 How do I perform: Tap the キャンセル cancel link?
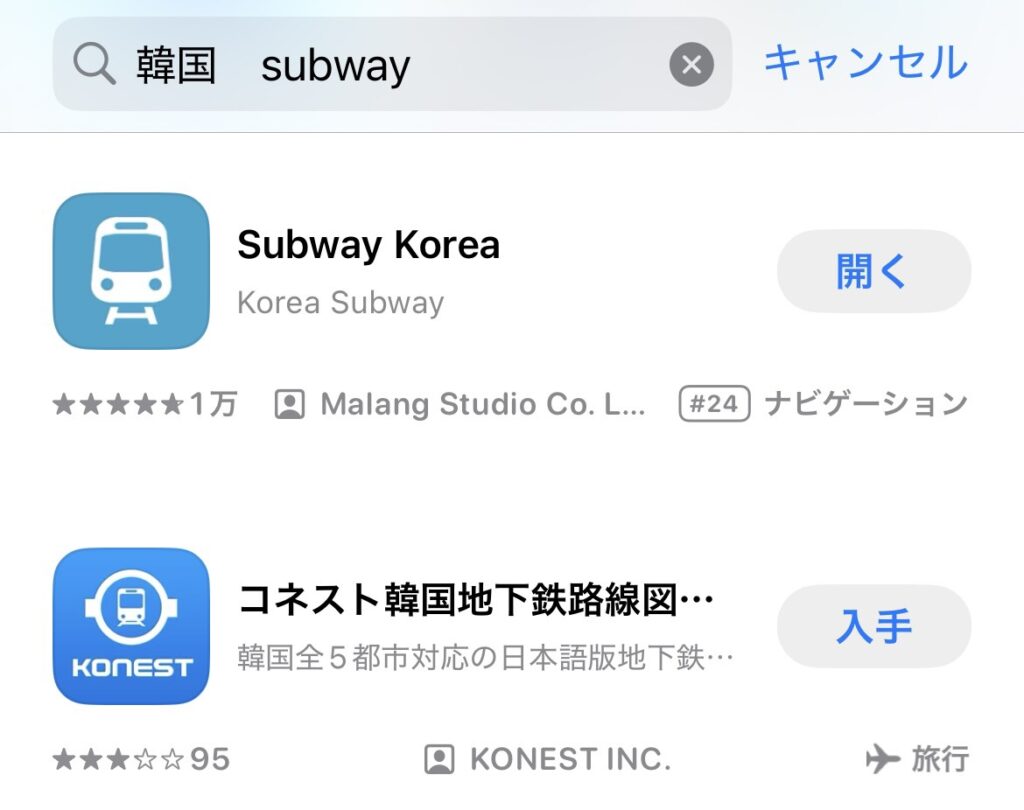pos(865,64)
